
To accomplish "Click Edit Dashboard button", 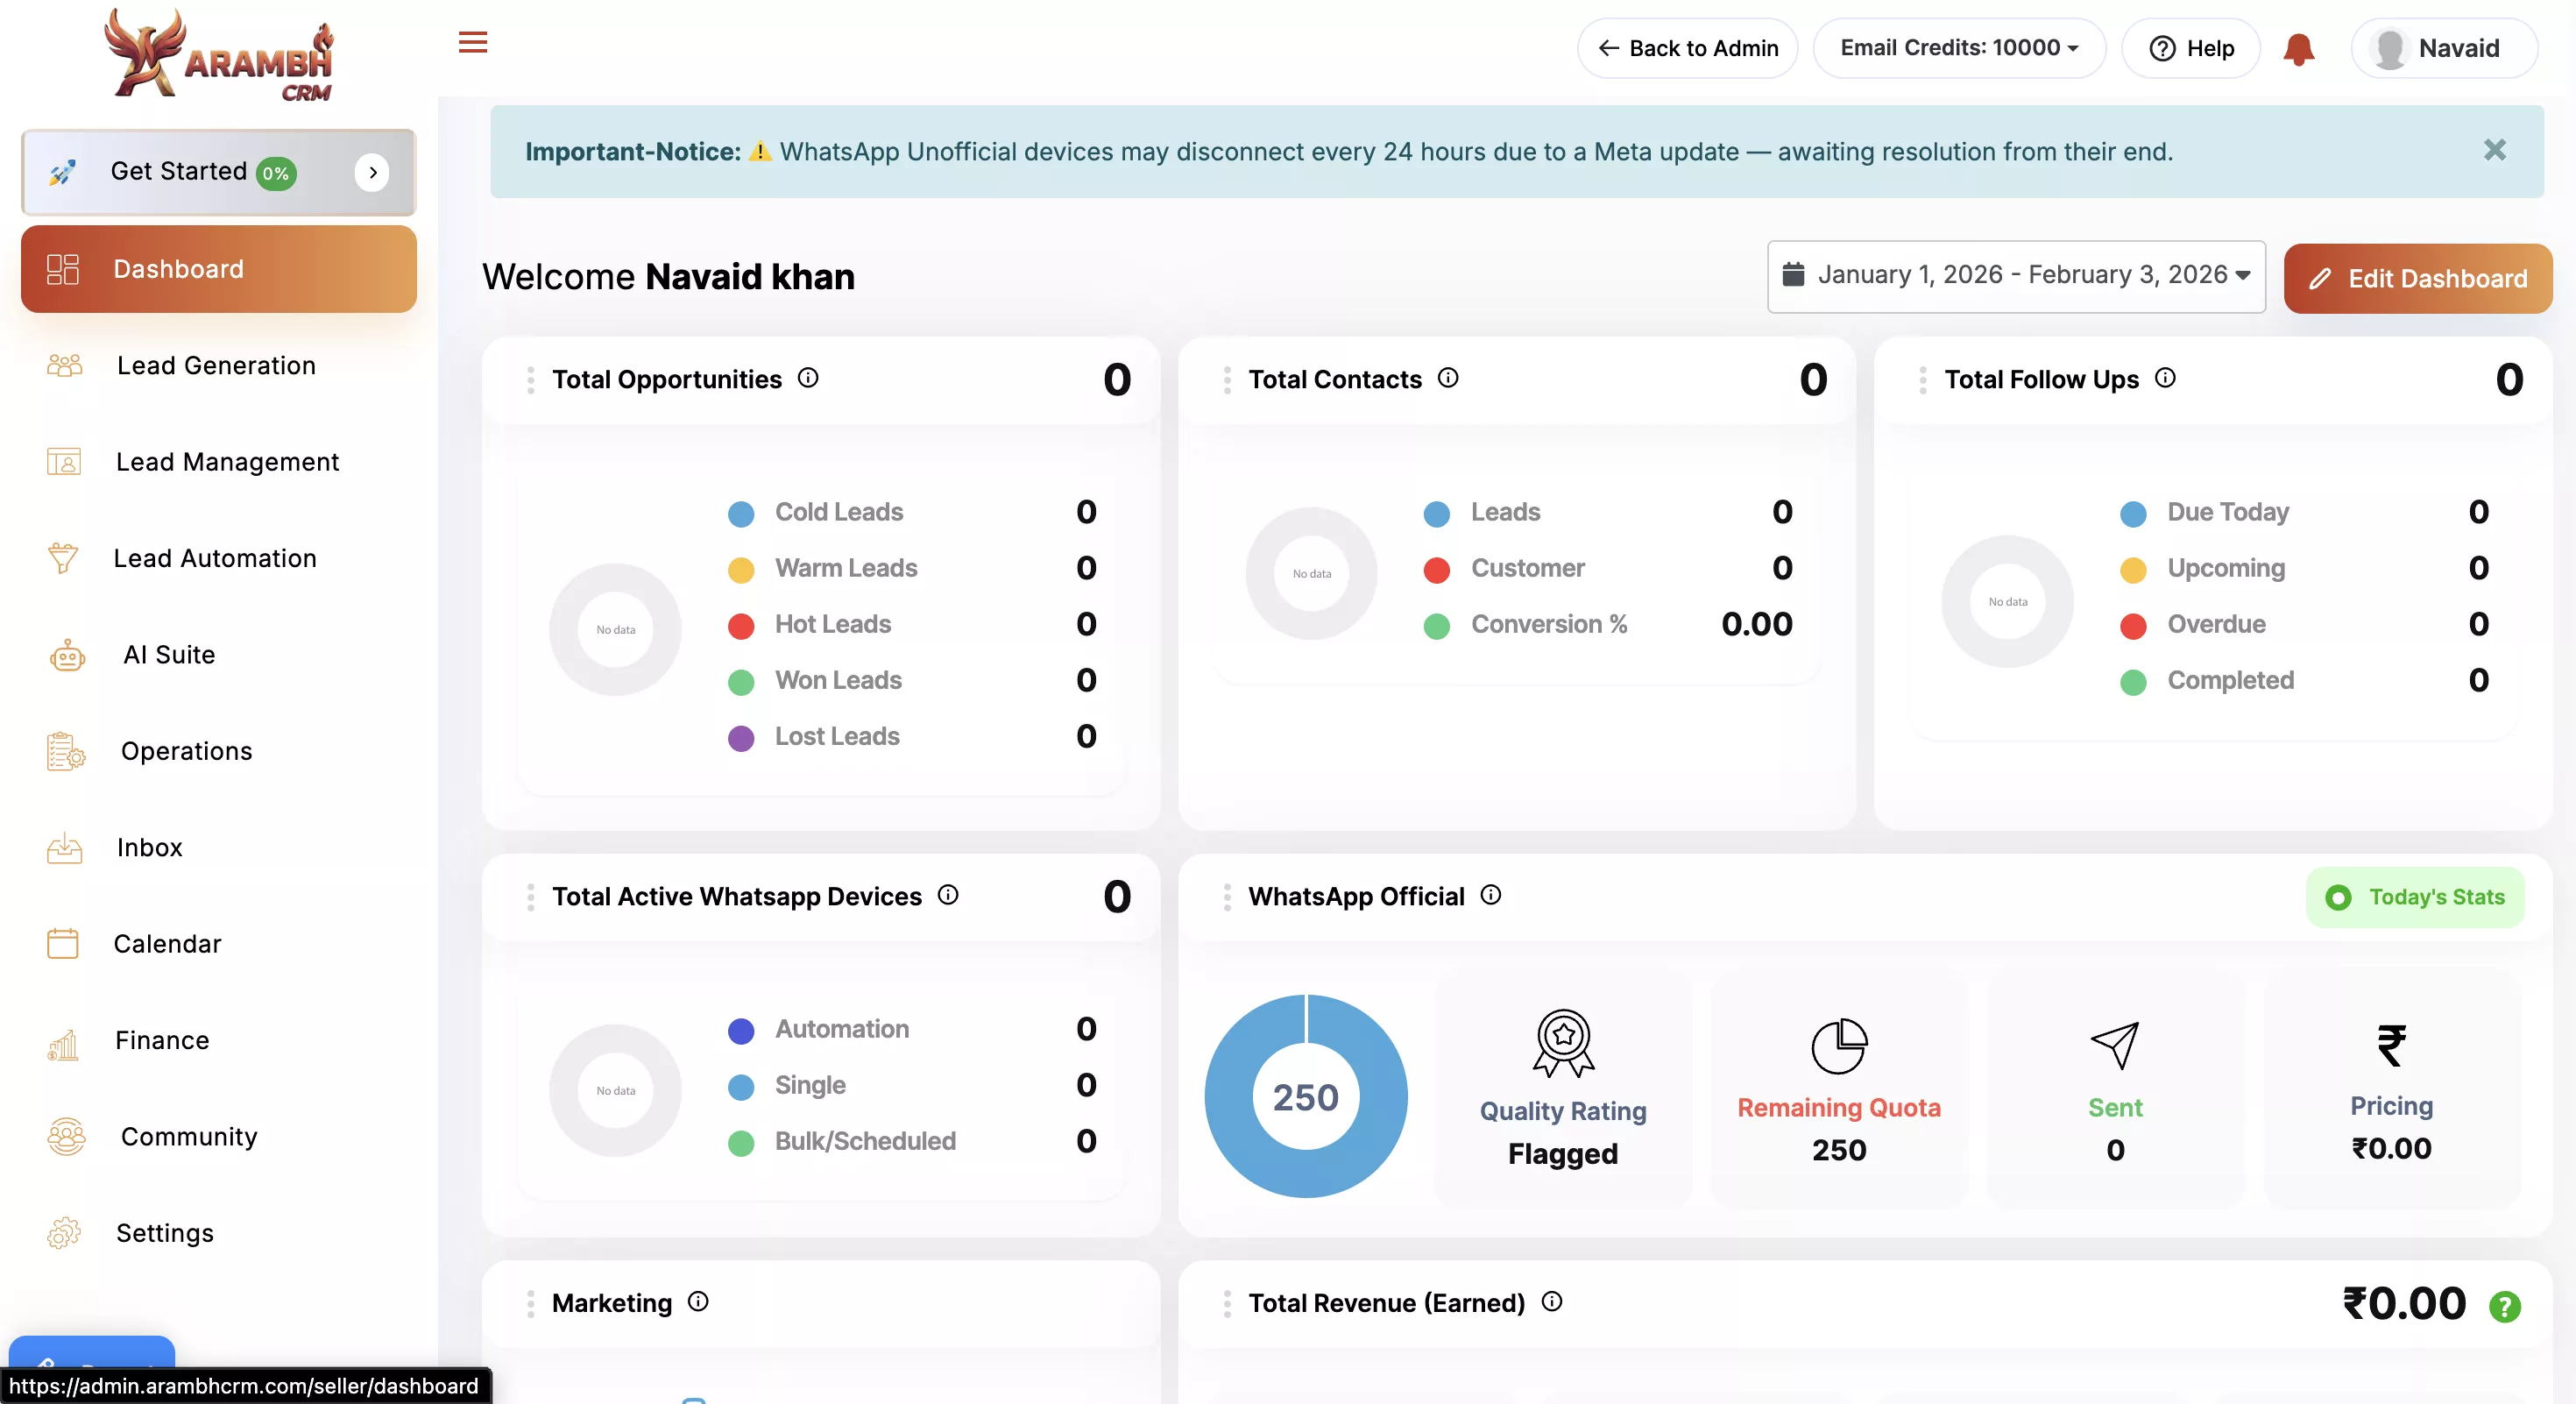I will (x=2418, y=278).
